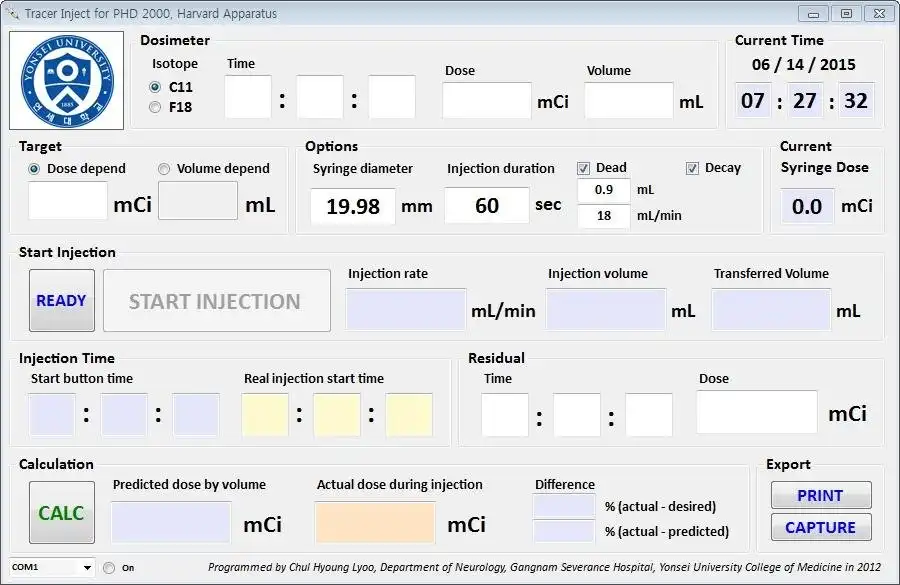Click the Real injection start hours box

265,414
